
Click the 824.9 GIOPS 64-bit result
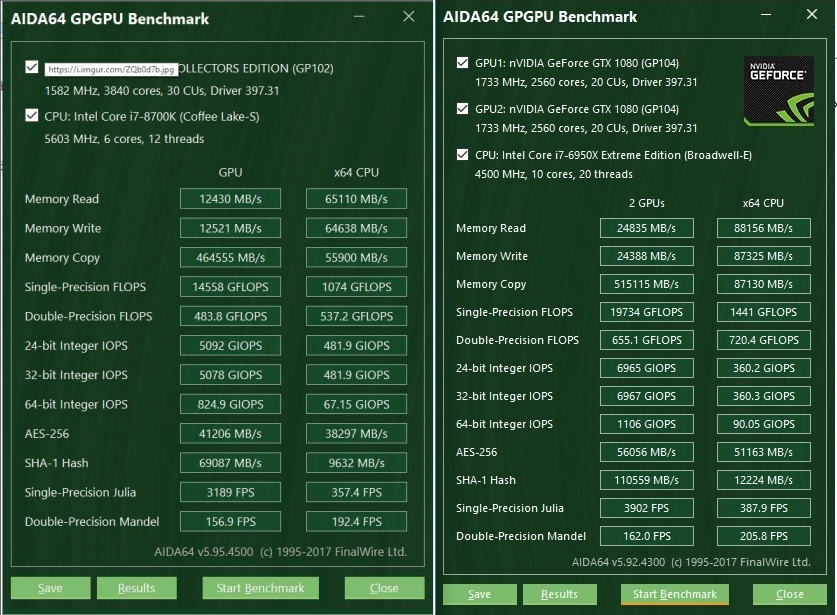[x=231, y=404]
